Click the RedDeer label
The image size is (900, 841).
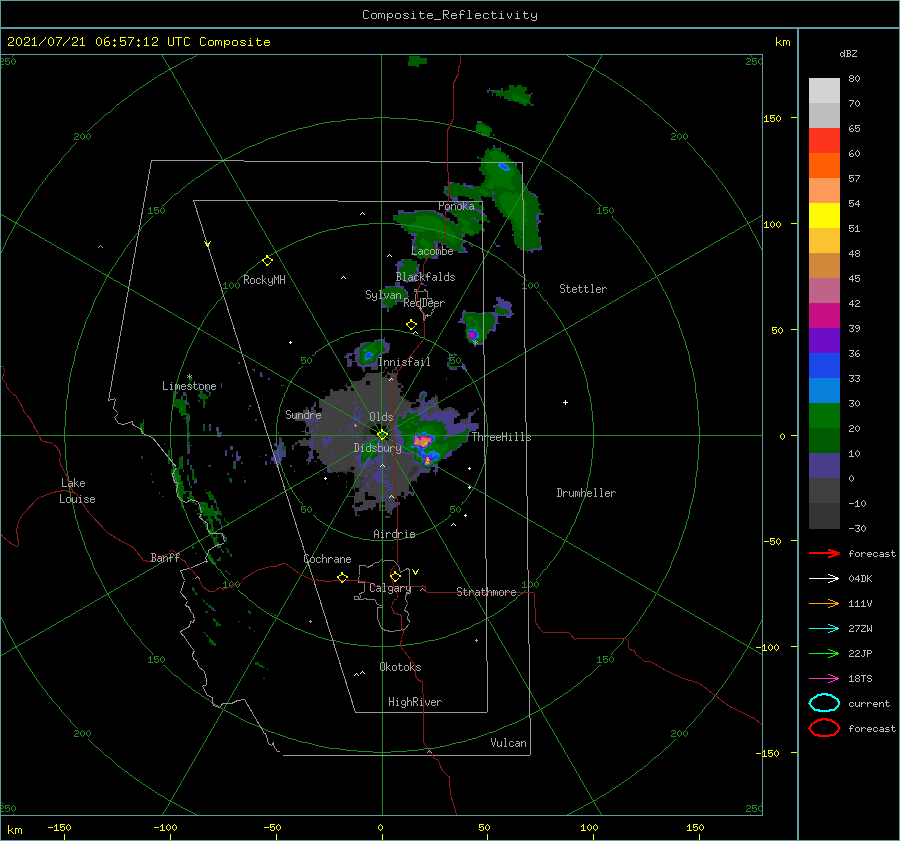tap(424, 303)
